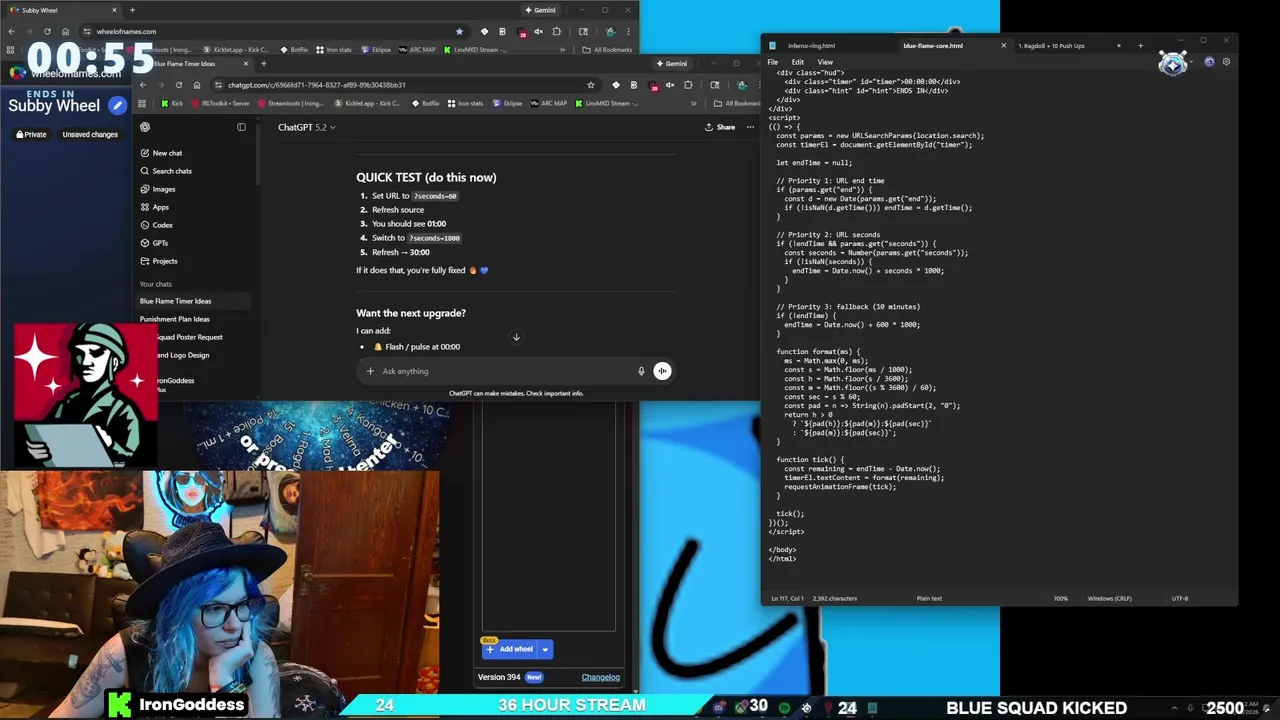This screenshot has width=1280, height=720.
Task: Click the plus attach icon in prompt box
Action: click(371, 371)
